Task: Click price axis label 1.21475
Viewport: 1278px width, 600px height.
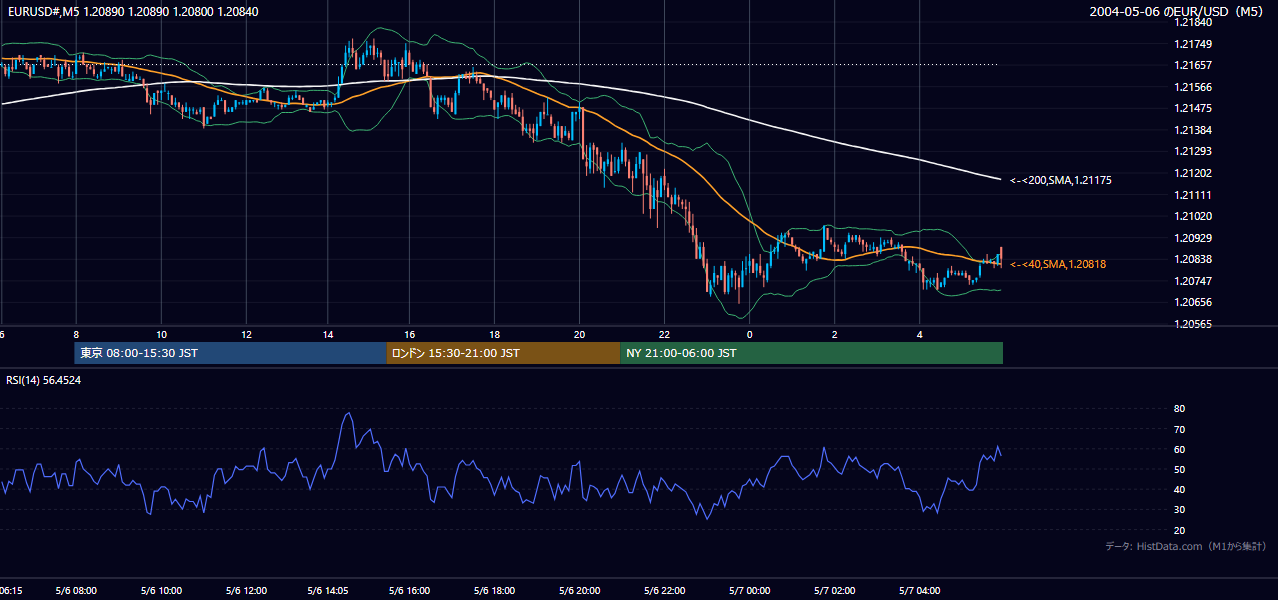Action: click(x=1193, y=108)
